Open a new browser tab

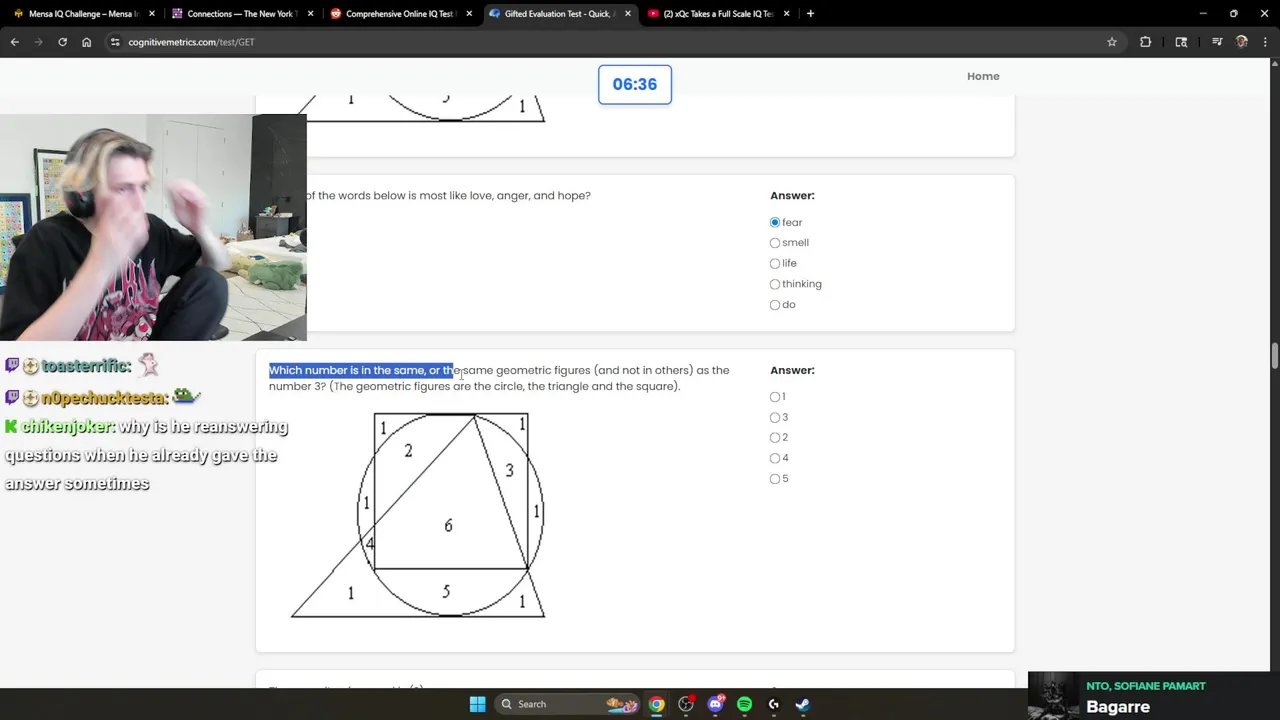[x=810, y=14]
